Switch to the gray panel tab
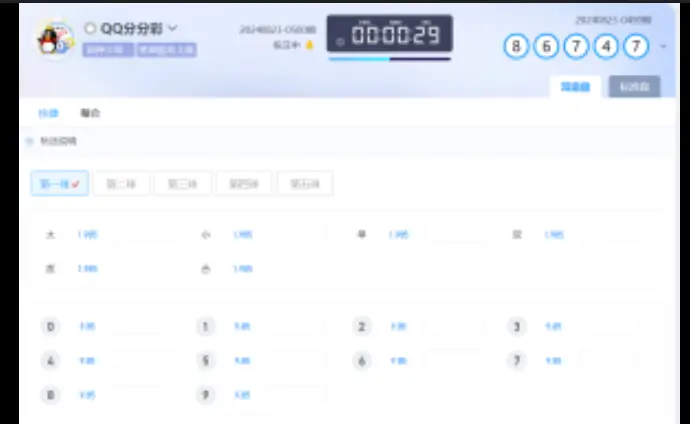 pyautogui.click(x=634, y=87)
